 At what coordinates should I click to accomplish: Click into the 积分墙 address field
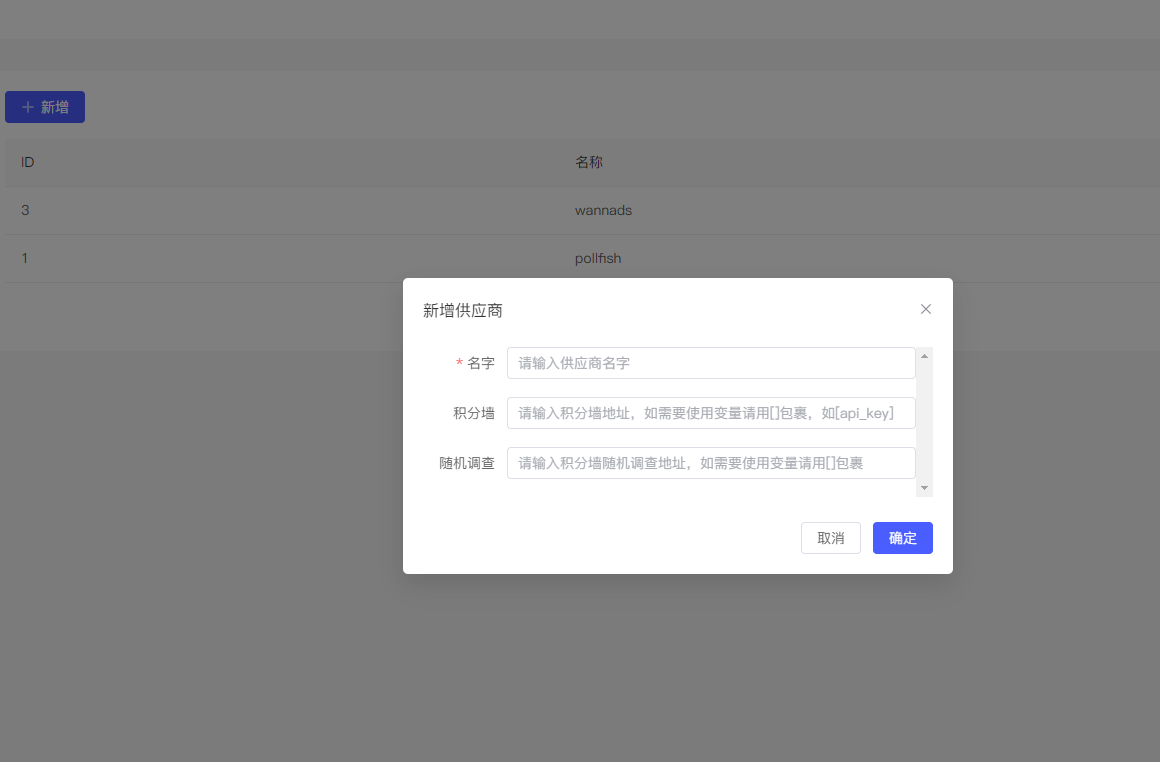tap(710, 413)
